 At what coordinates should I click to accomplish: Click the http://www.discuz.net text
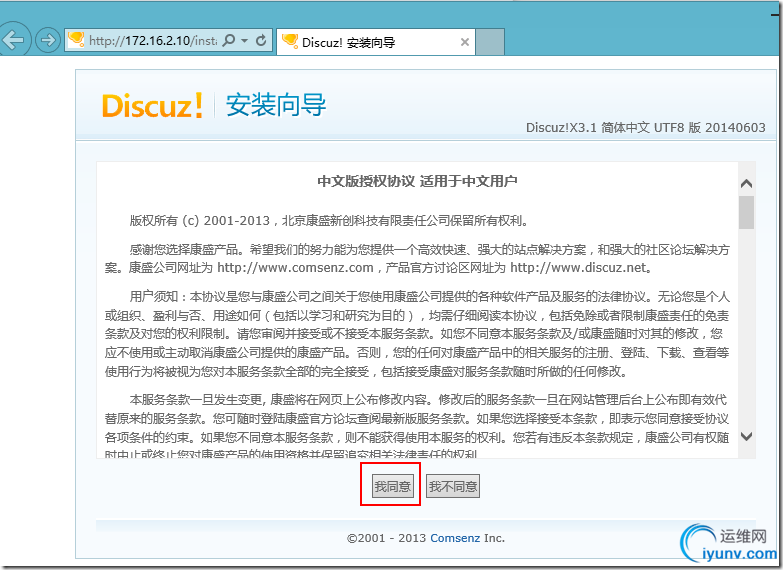pyautogui.click(x=578, y=268)
